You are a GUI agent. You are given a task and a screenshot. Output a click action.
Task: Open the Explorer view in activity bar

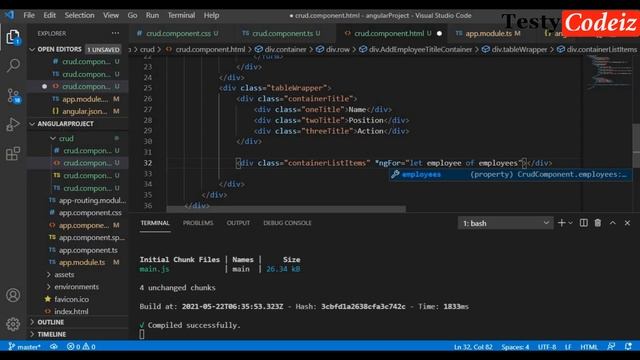13,37
